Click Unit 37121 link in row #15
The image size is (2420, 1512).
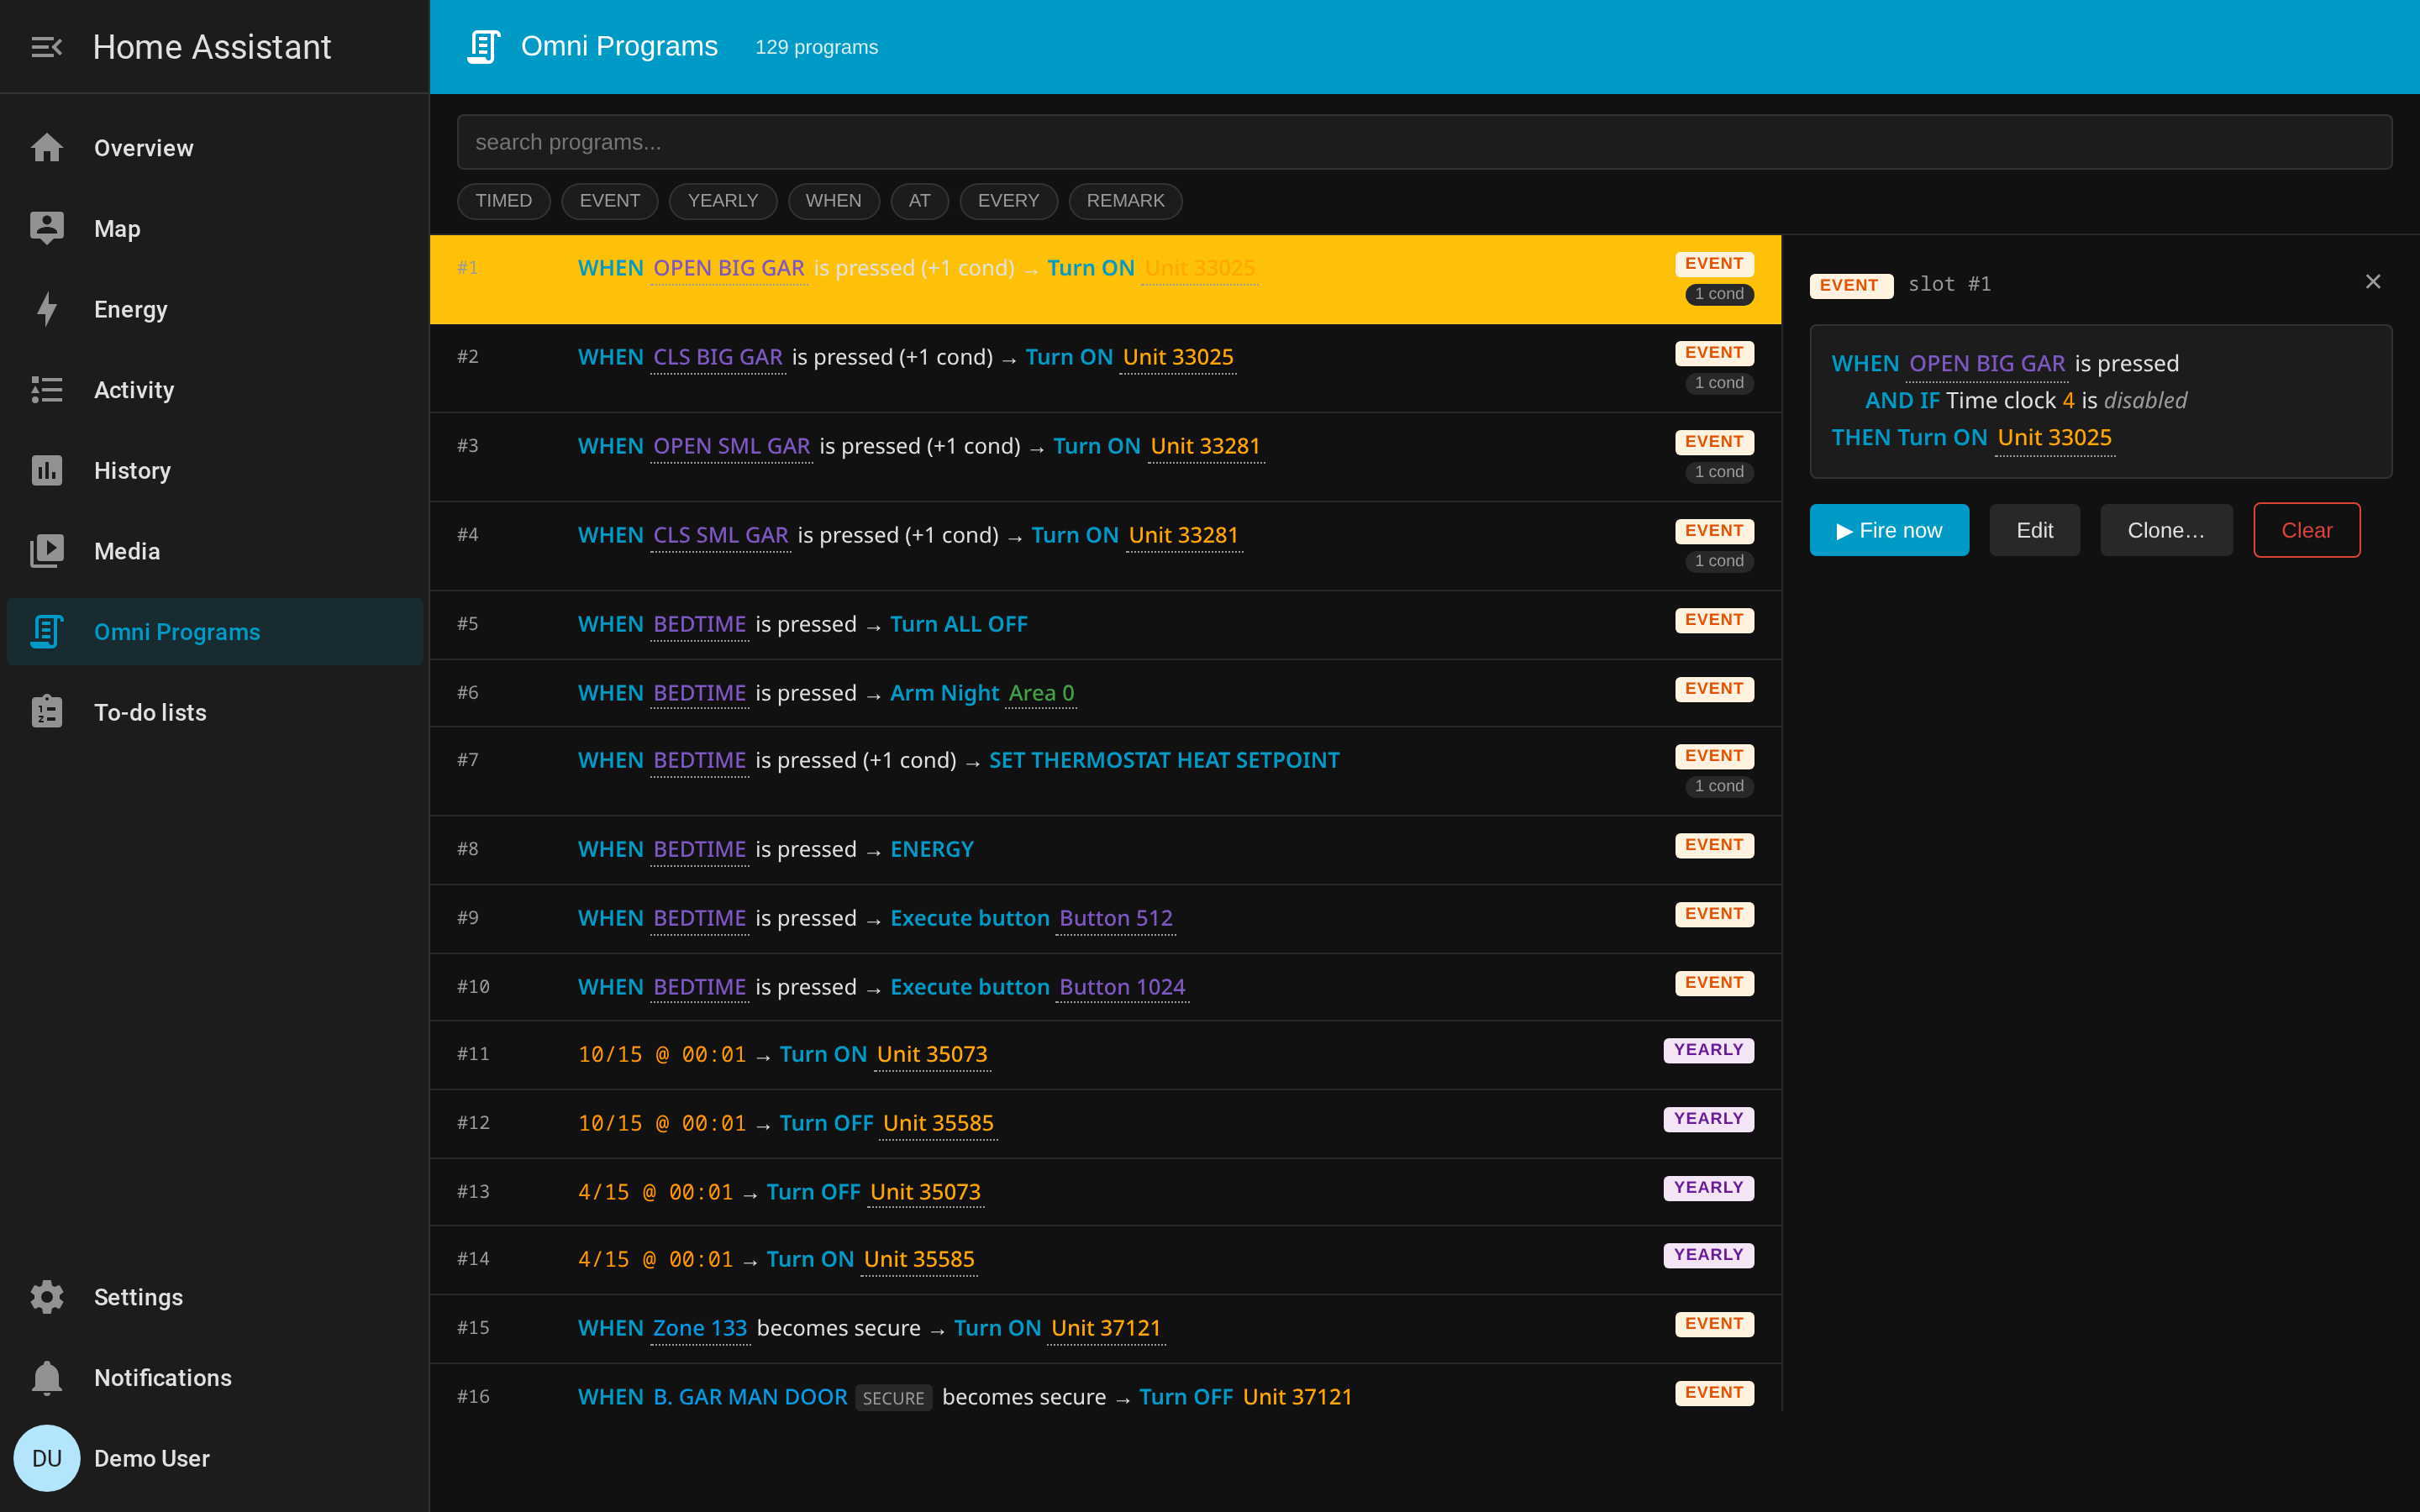(1106, 1329)
